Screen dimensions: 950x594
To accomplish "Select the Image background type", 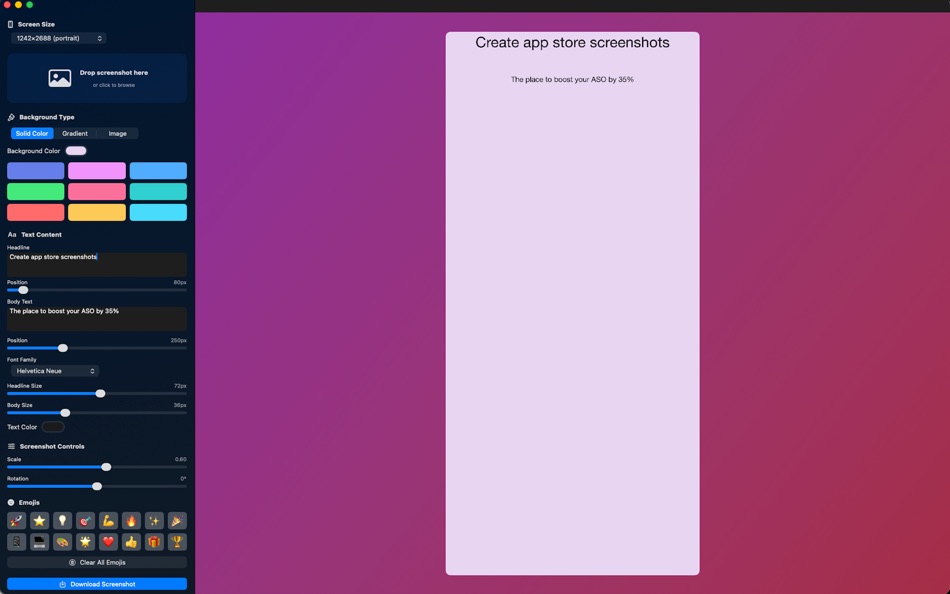I will tap(119, 133).
